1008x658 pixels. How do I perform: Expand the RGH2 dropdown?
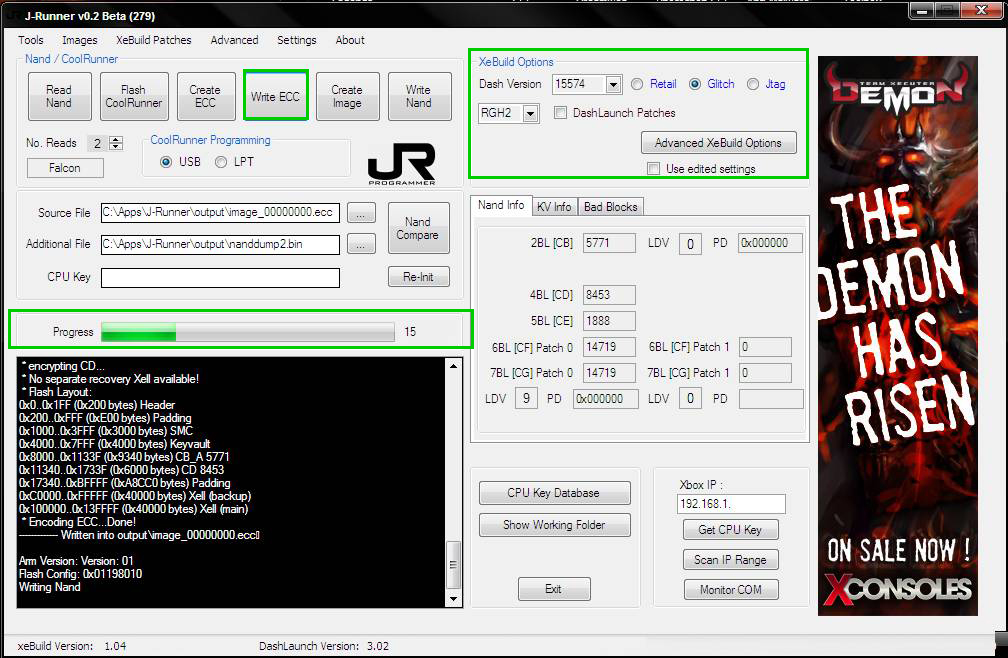point(530,114)
